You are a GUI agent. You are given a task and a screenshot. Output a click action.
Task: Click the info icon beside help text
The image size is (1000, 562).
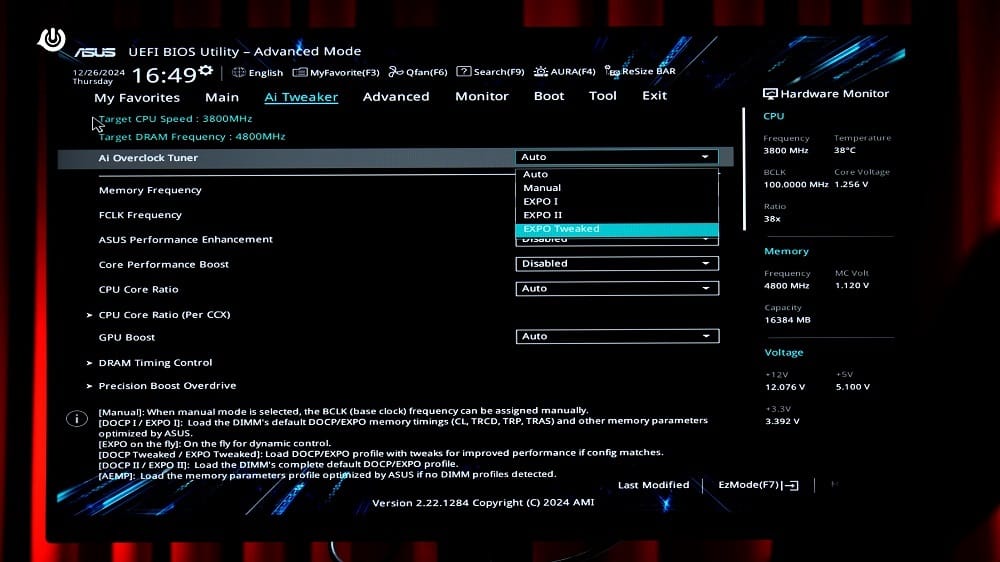(x=76, y=419)
